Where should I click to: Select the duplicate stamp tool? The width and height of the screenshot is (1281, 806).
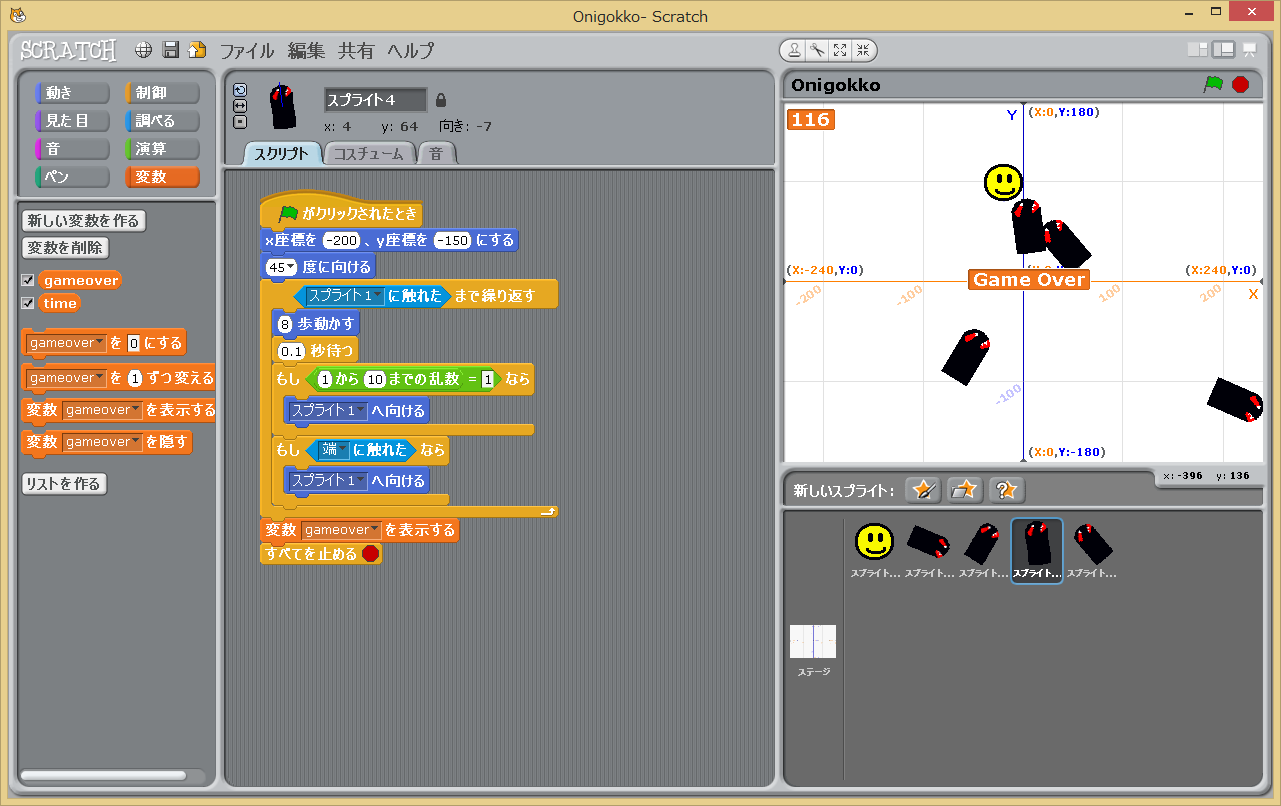click(x=794, y=50)
